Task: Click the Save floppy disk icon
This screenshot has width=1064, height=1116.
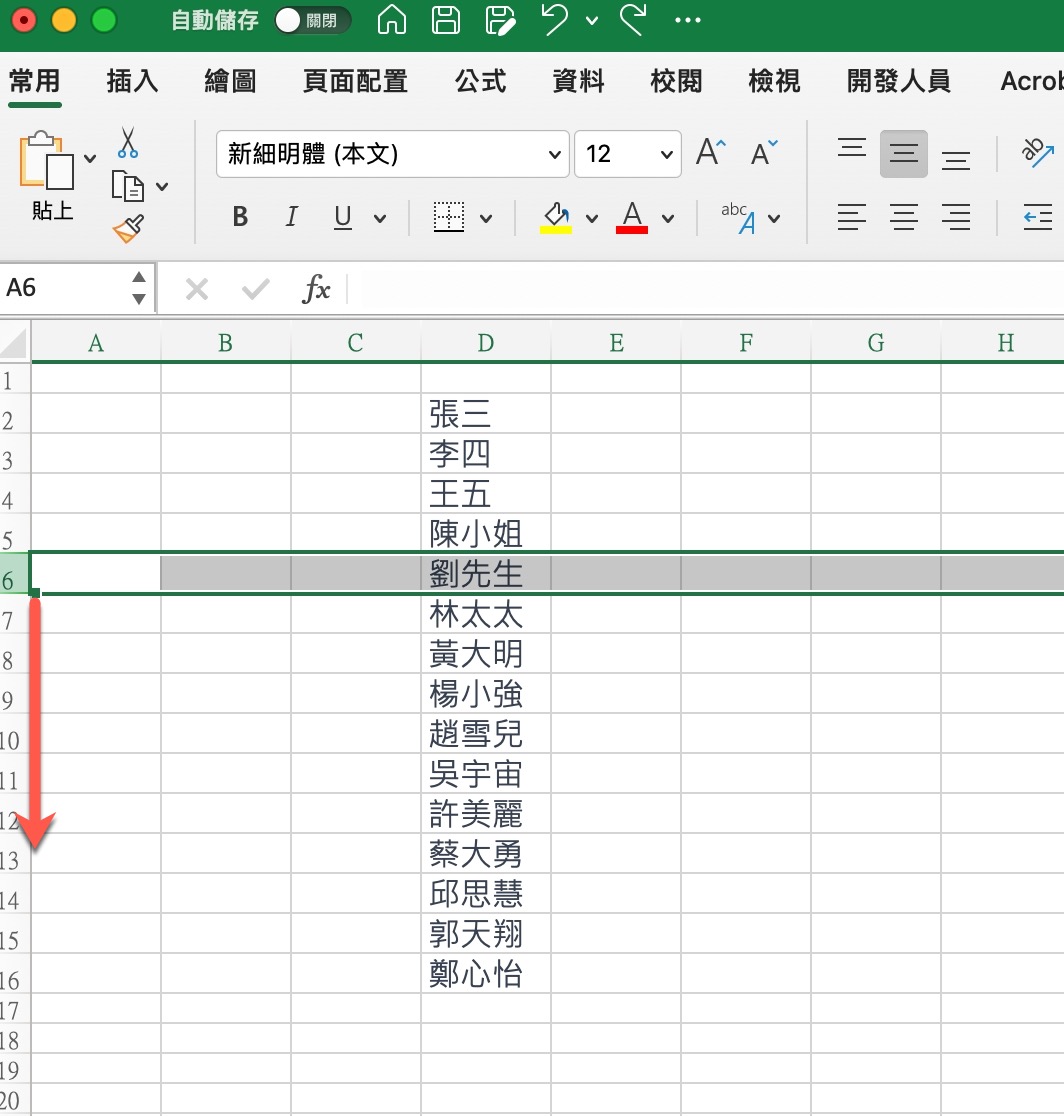Action: click(446, 21)
